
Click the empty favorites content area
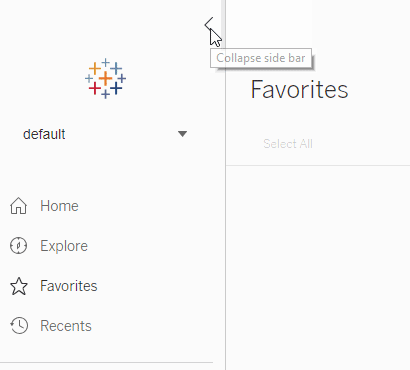[318, 267]
